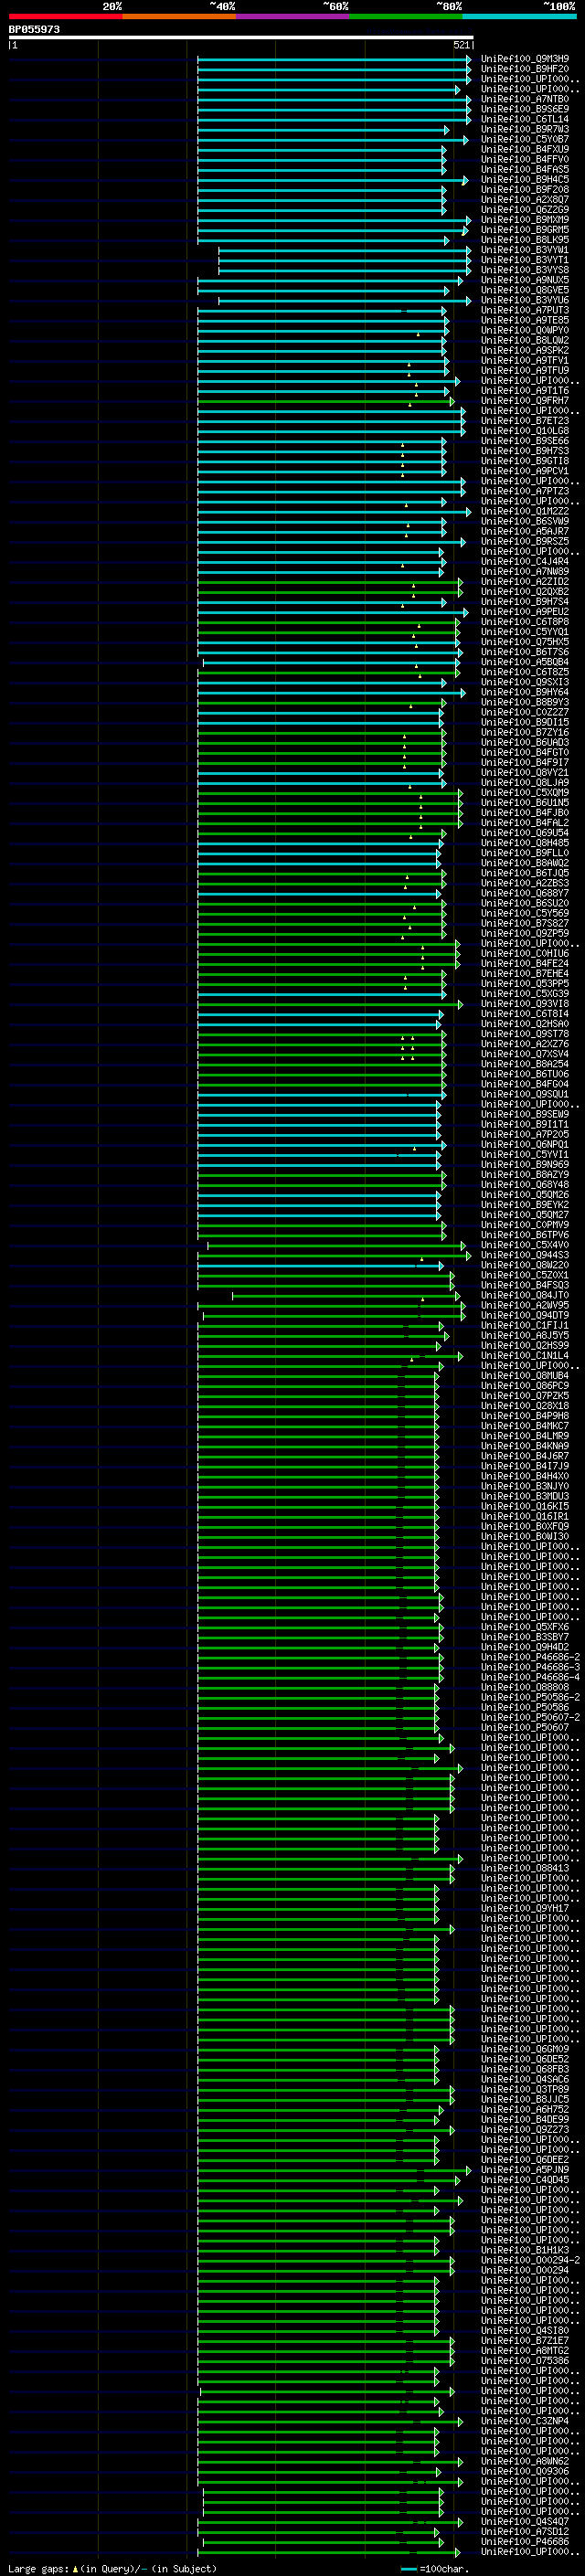The height and width of the screenshot is (2576, 585).
Task: Open hit UniRef100_B9S6E9
Action: click(x=525, y=109)
